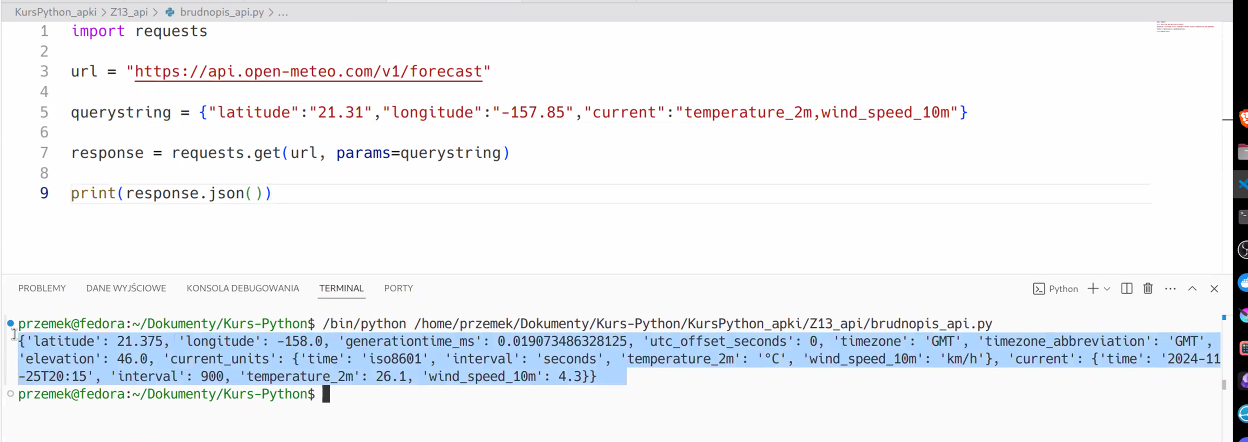The image size is (1248, 442).
Task: Click the "-157.85" longitude value
Action: tap(531, 112)
